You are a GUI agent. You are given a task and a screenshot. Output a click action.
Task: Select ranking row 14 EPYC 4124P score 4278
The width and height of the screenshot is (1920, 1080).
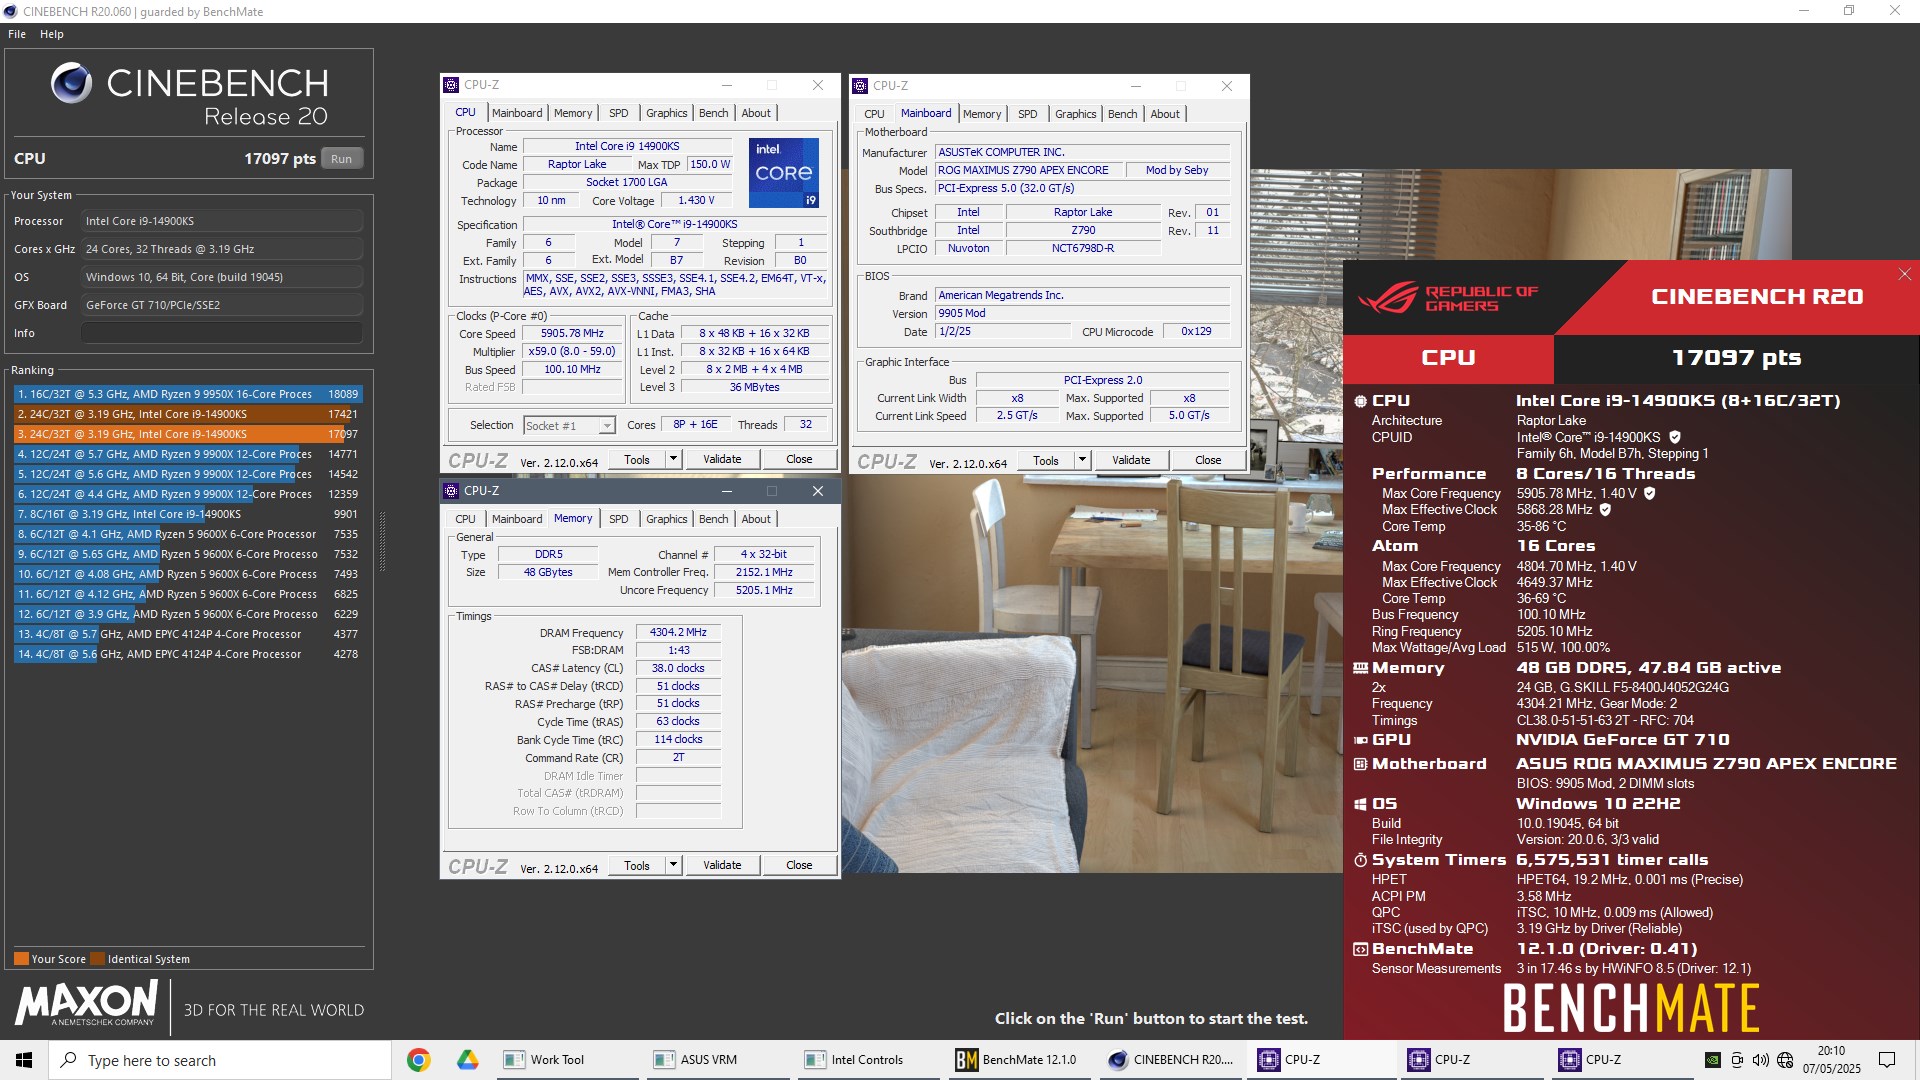click(187, 654)
